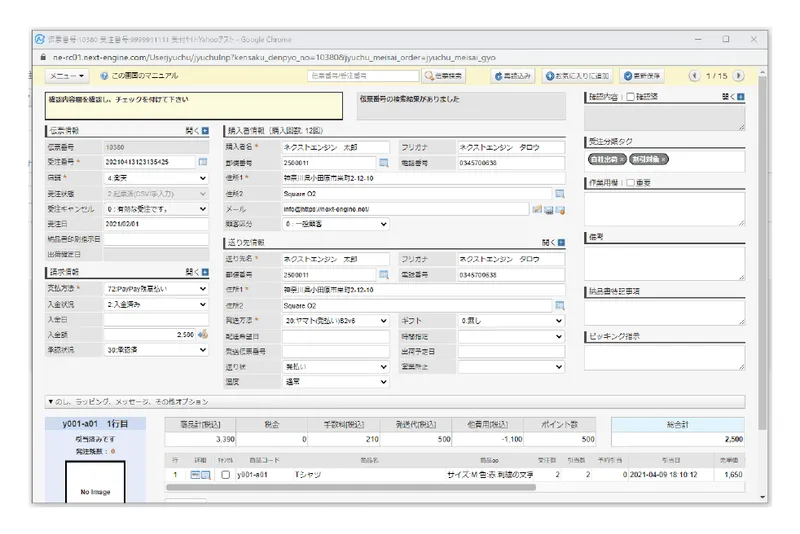Click the lock icon in address bar

43,58
